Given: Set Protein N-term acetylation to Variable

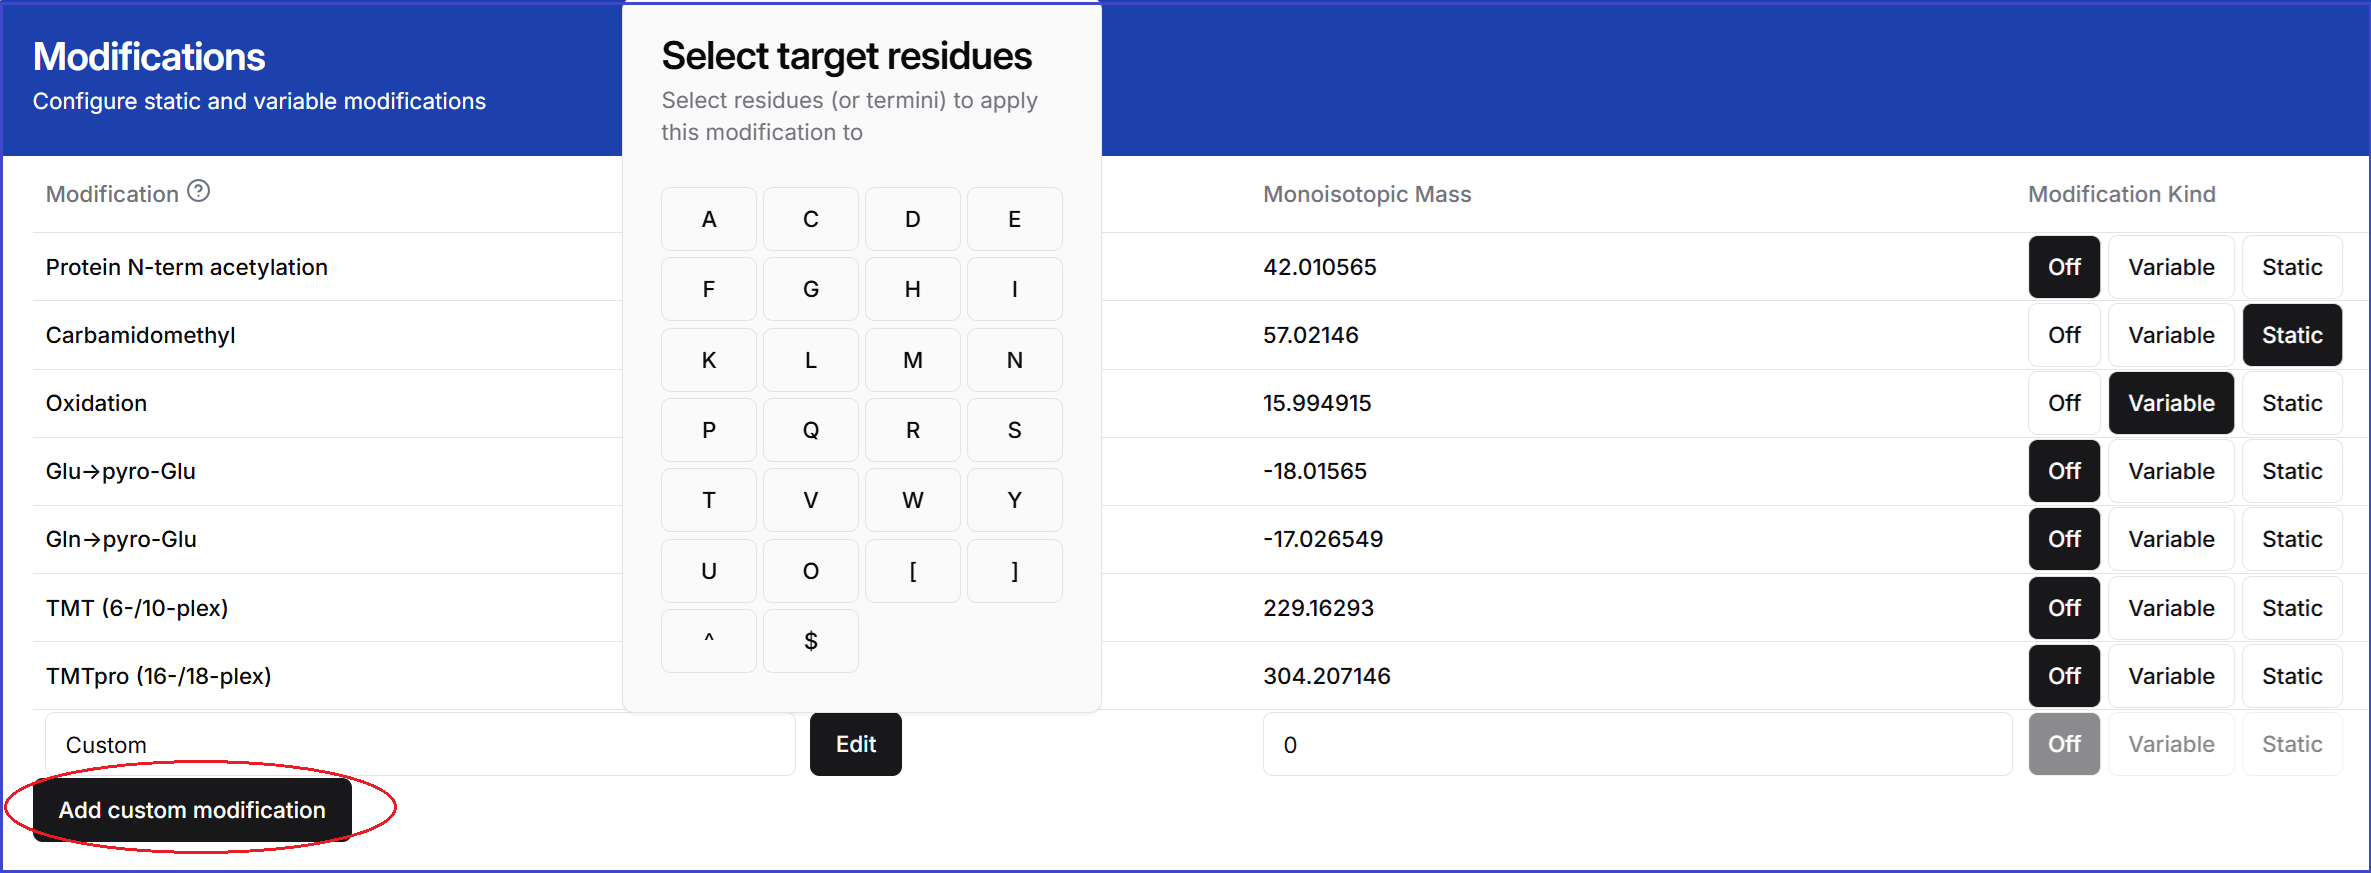Looking at the screenshot, I should click(2170, 267).
